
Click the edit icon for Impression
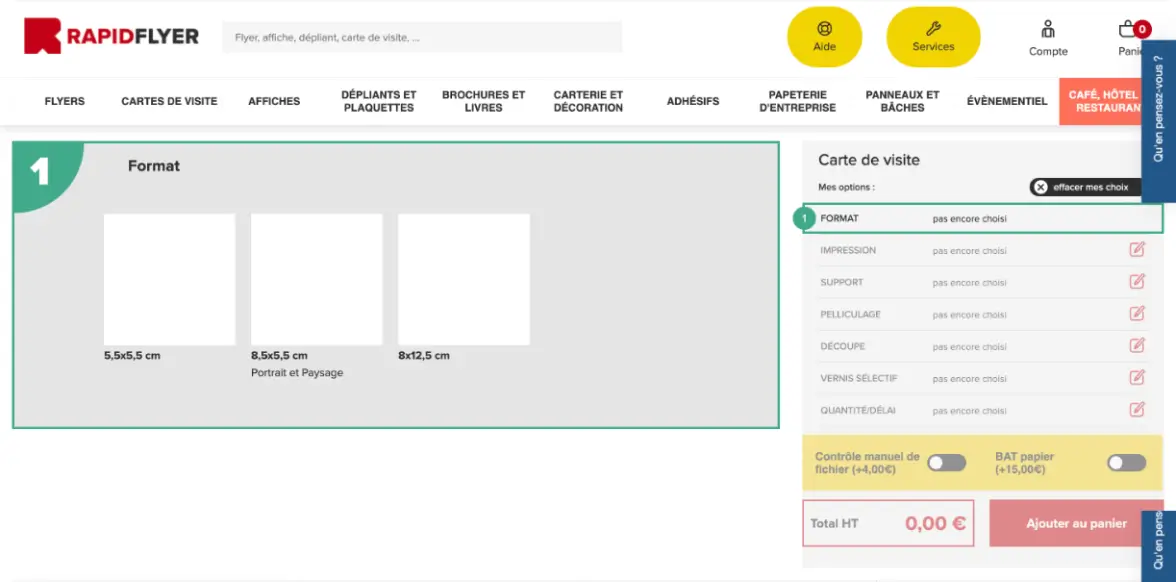[1137, 250]
